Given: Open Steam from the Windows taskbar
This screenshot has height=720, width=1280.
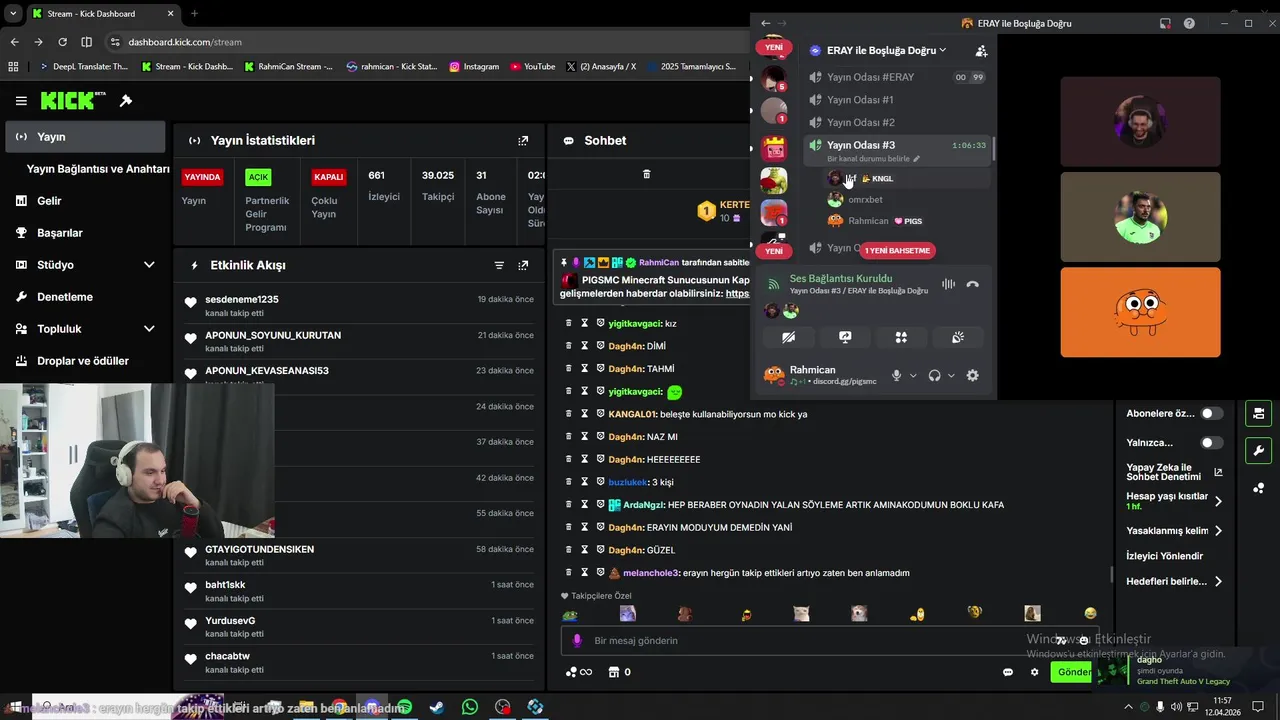Looking at the screenshot, I should click(x=437, y=707).
